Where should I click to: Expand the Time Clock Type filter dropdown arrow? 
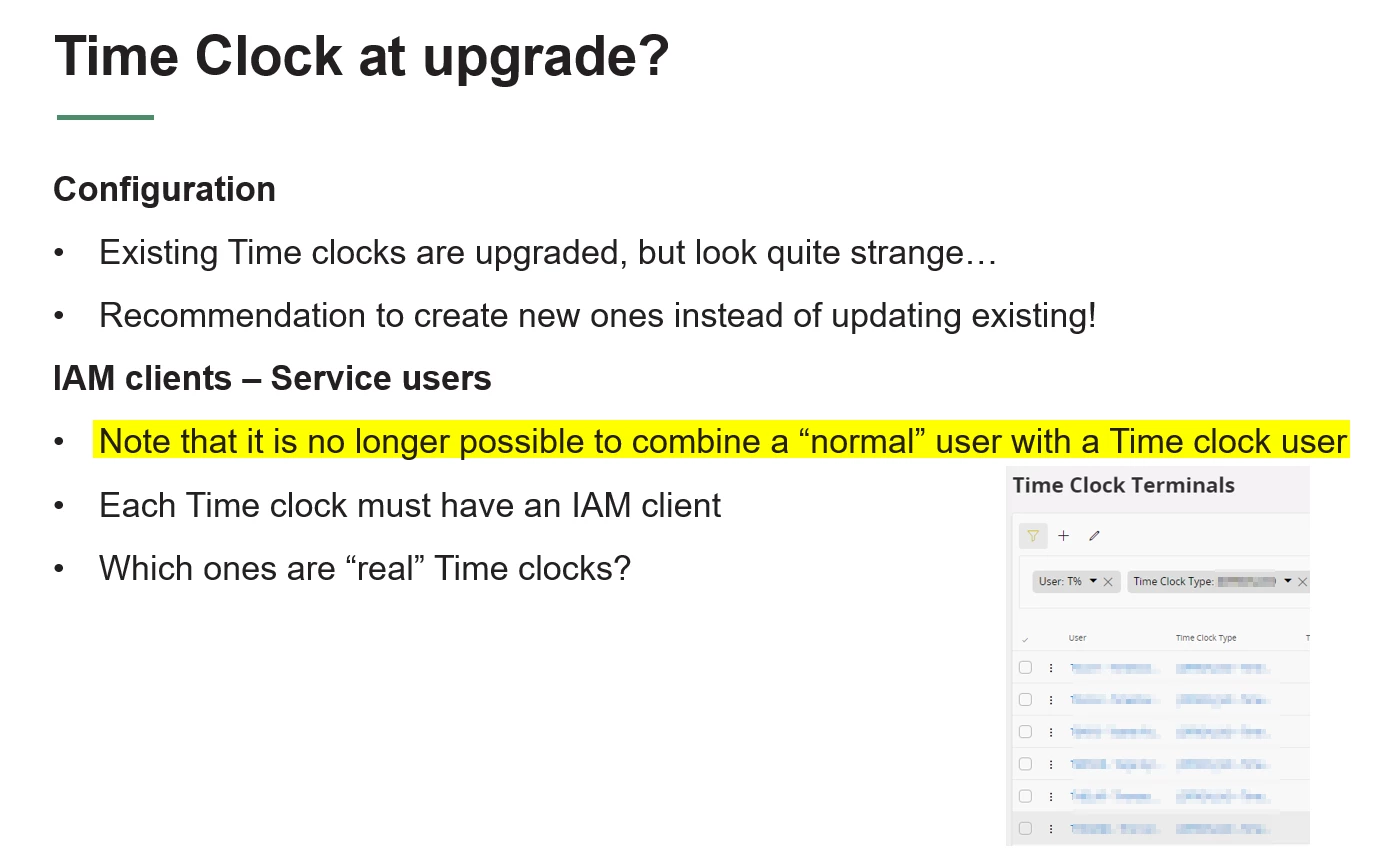[x=1288, y=581]
